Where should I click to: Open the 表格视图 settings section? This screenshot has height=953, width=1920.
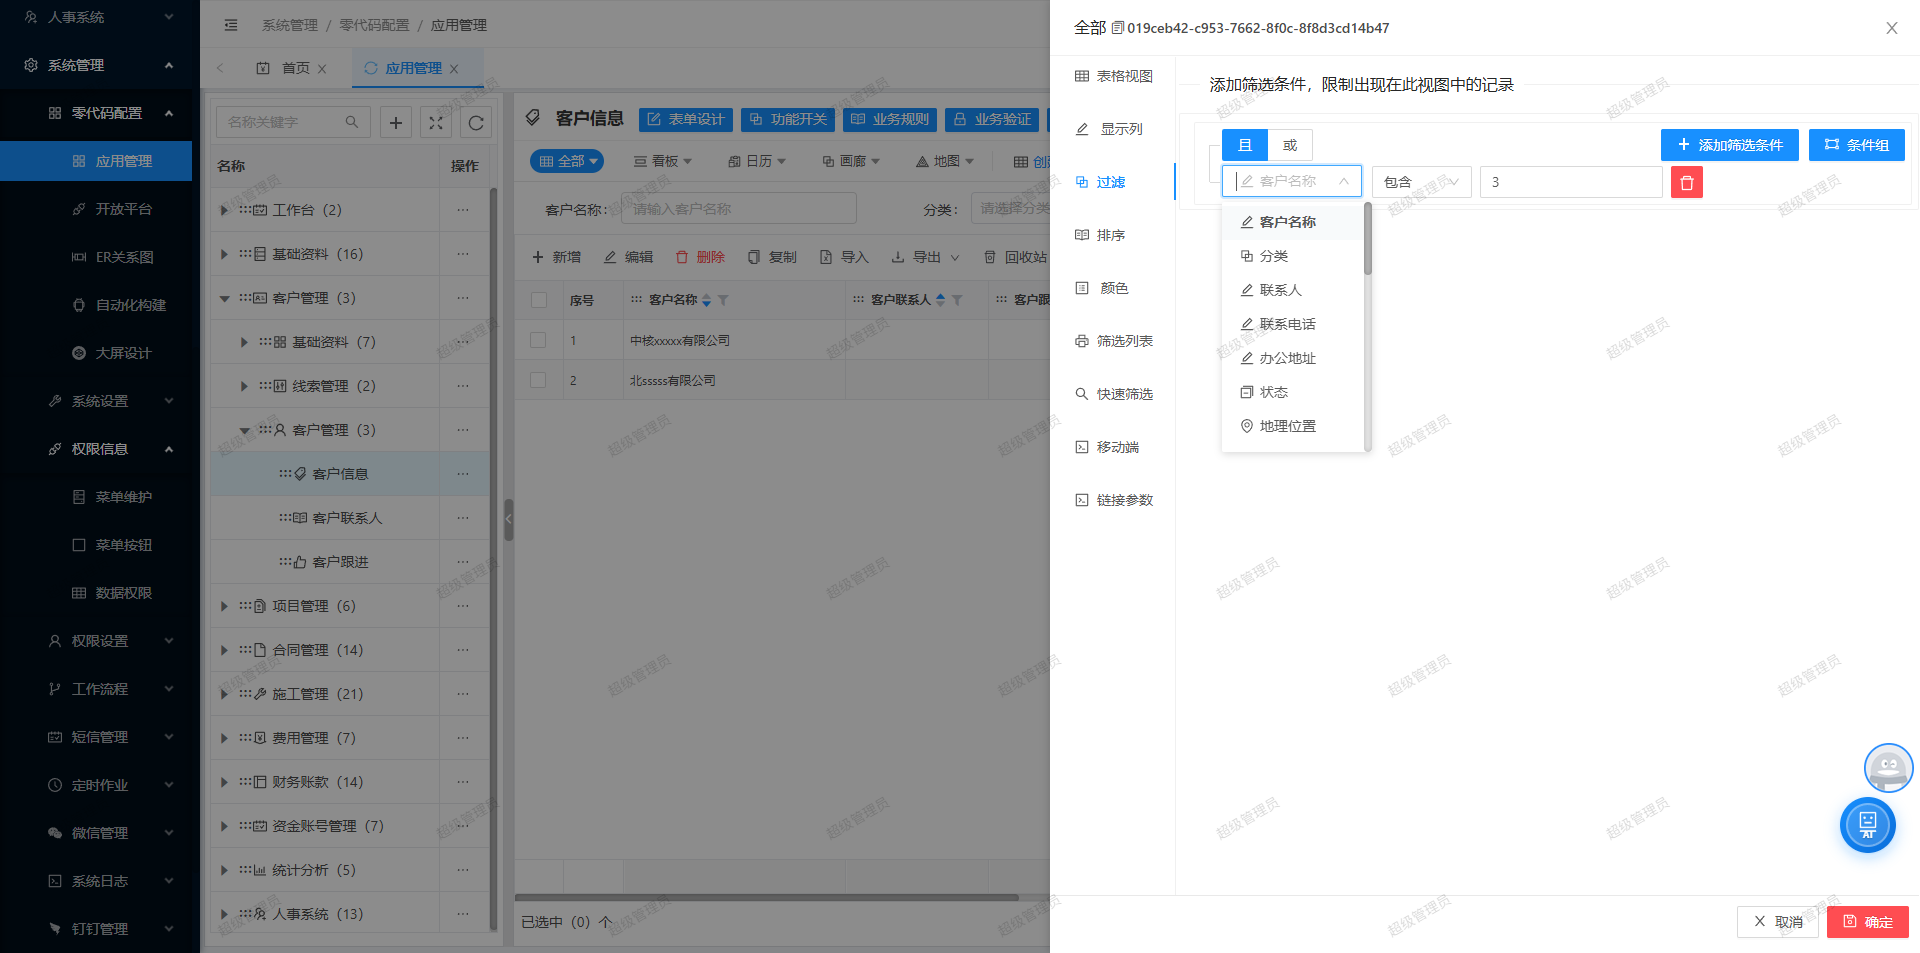1113,76
